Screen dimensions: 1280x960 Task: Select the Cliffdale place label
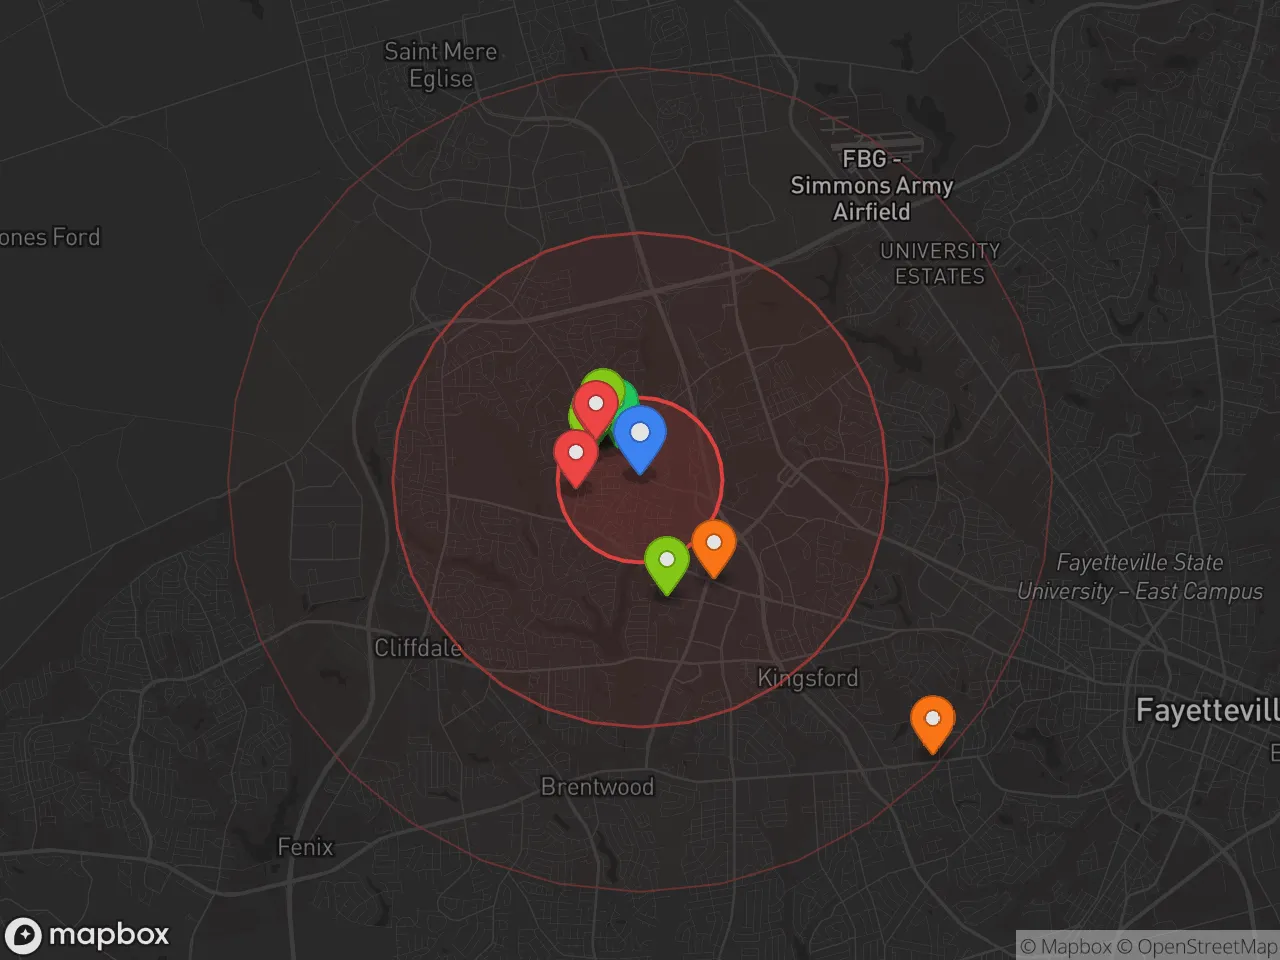(x=418, y=648)
